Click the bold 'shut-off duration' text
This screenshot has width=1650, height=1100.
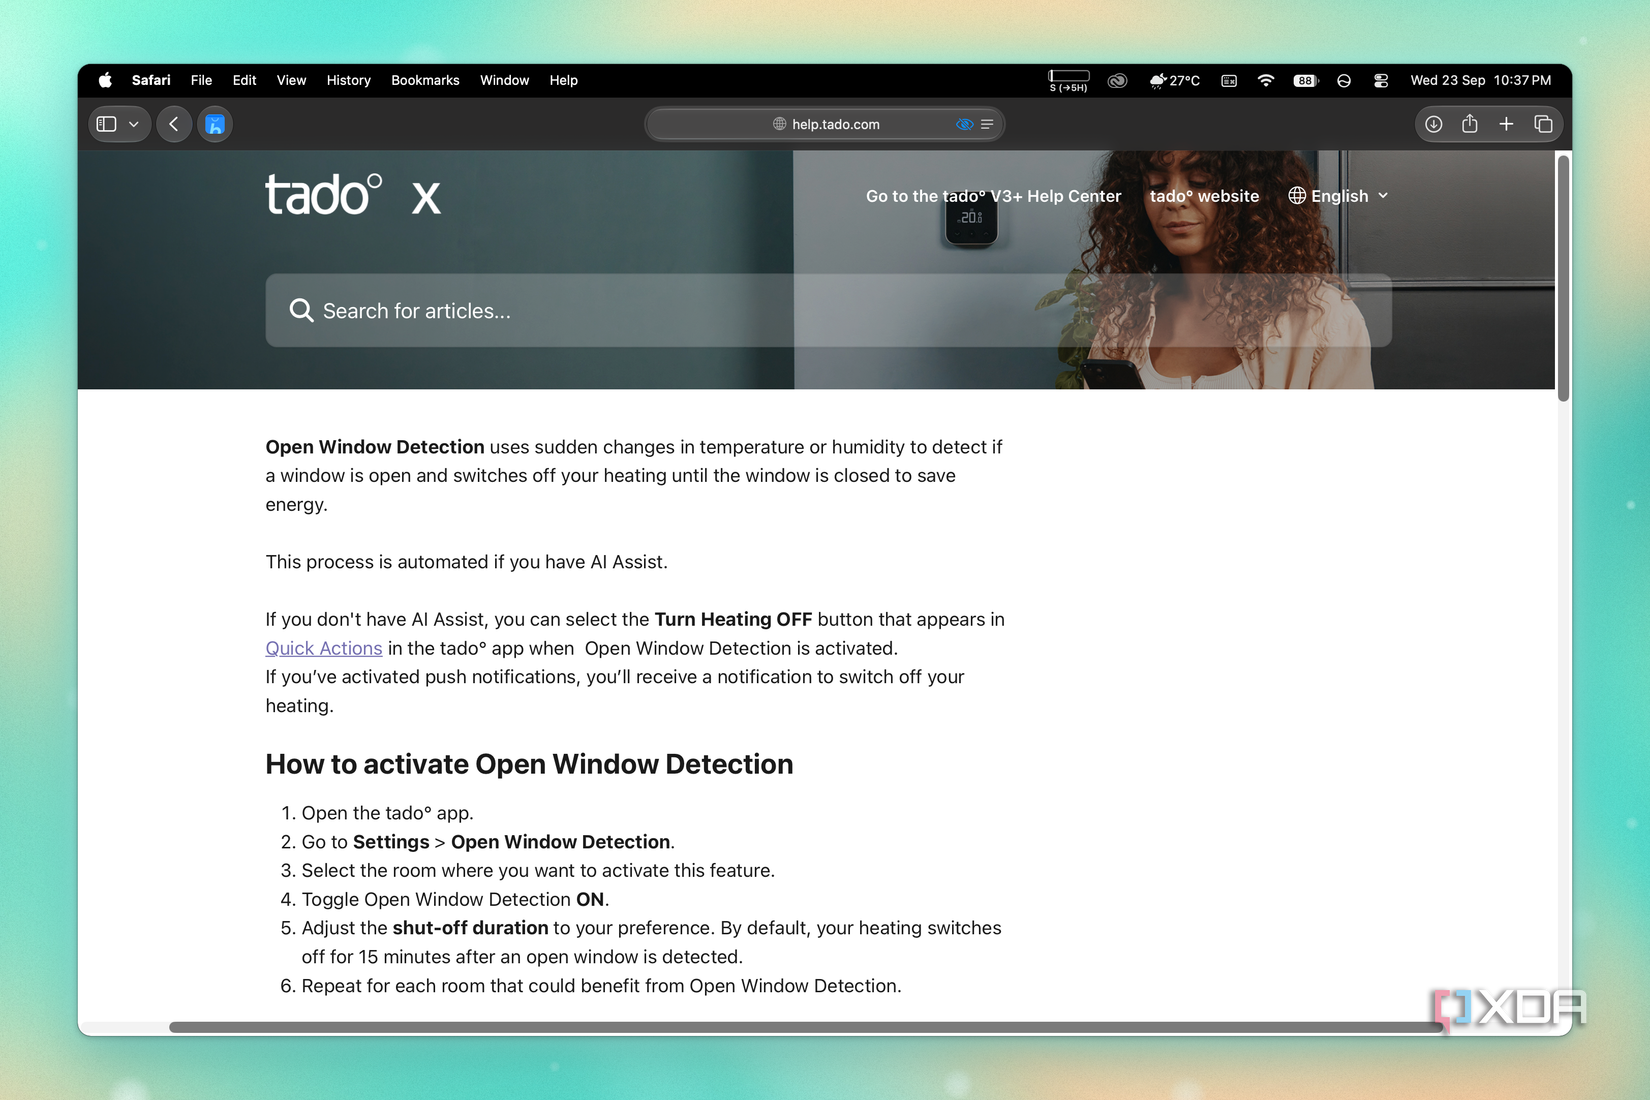470,928
